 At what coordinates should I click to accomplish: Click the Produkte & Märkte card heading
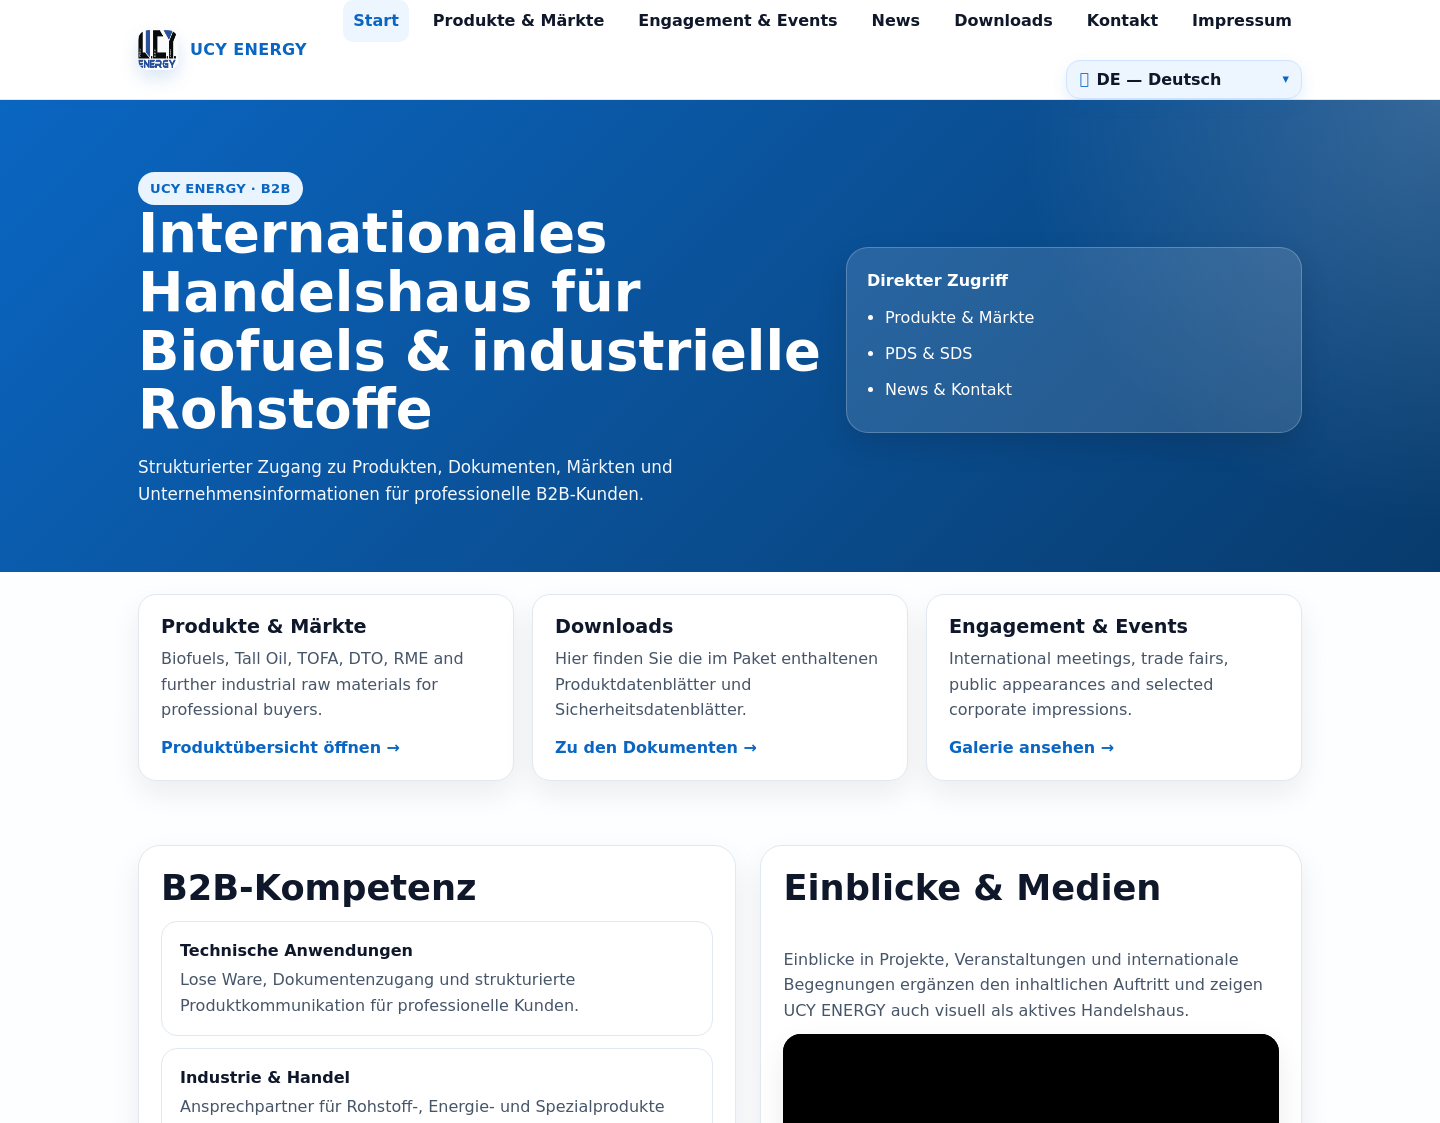click(264, 626)
